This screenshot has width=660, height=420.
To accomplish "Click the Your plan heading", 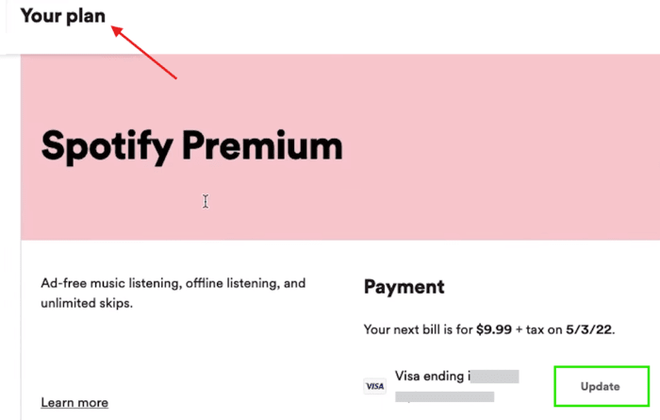I will (x=63, y=16).
